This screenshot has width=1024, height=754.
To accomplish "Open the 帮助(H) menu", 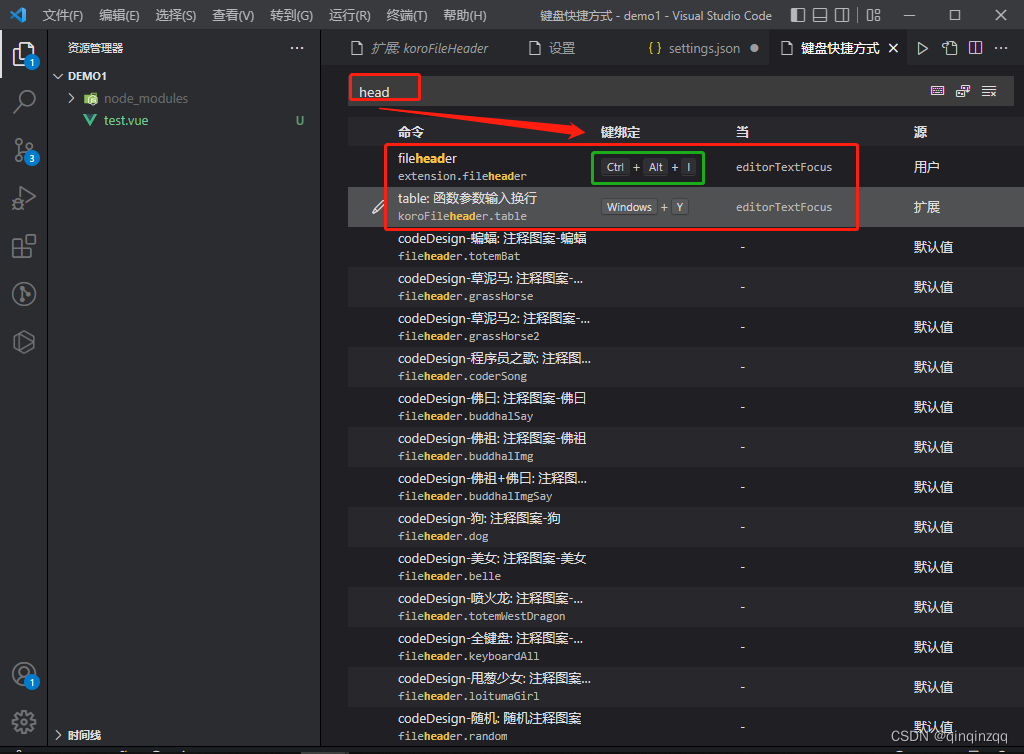I will click(465, 15).
